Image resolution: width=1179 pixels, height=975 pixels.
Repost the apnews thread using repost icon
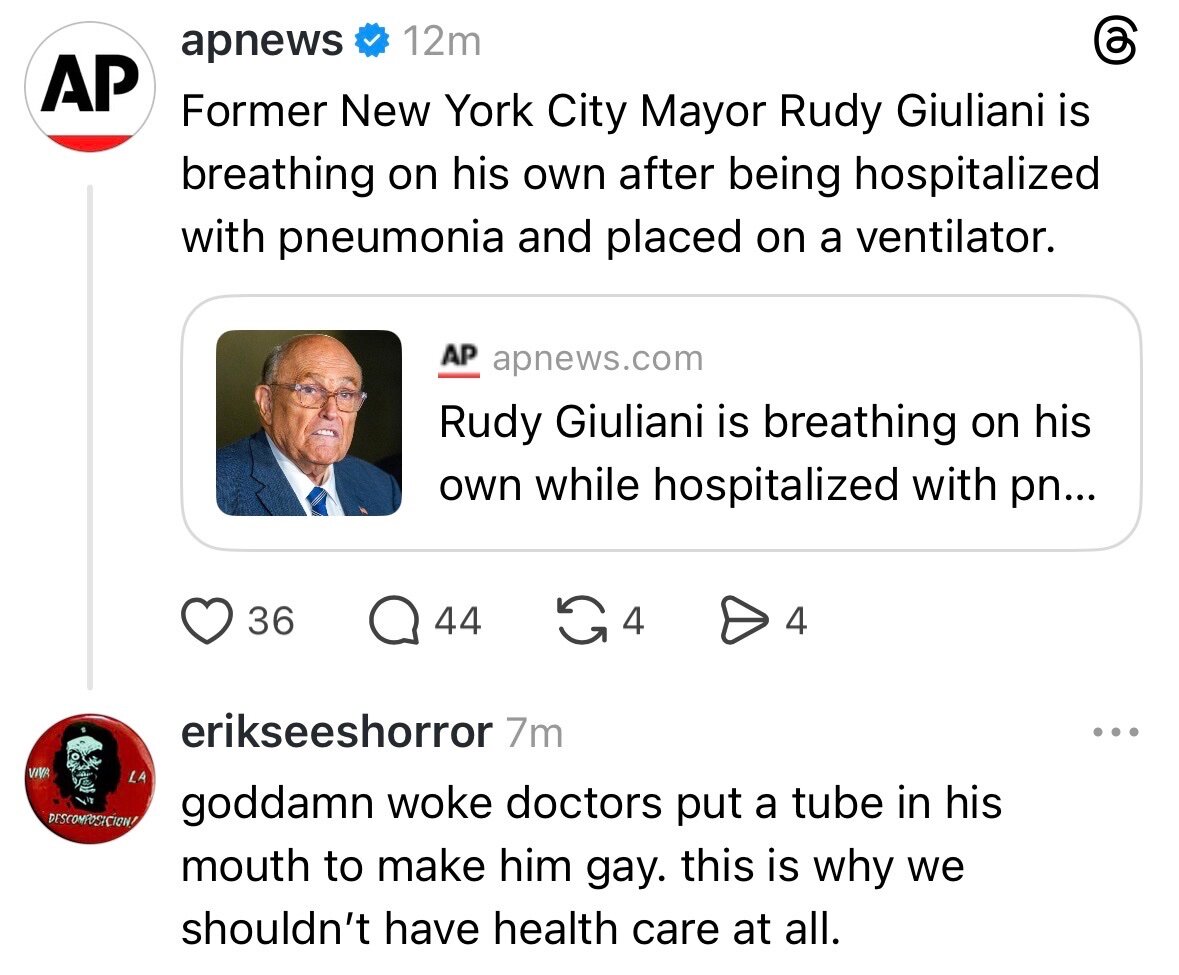pos(581,621)
